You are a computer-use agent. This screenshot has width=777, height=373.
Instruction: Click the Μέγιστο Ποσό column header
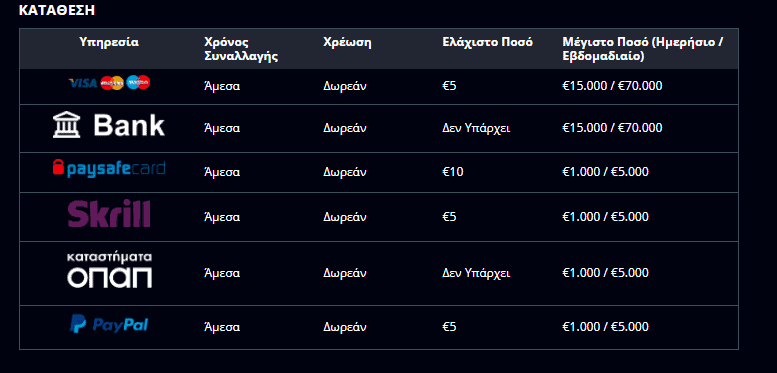[643, 49]
